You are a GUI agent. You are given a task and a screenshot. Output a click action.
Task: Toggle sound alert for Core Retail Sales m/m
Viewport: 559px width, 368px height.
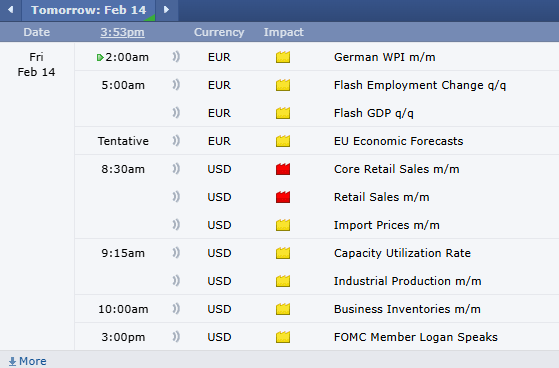coord(176,169)
